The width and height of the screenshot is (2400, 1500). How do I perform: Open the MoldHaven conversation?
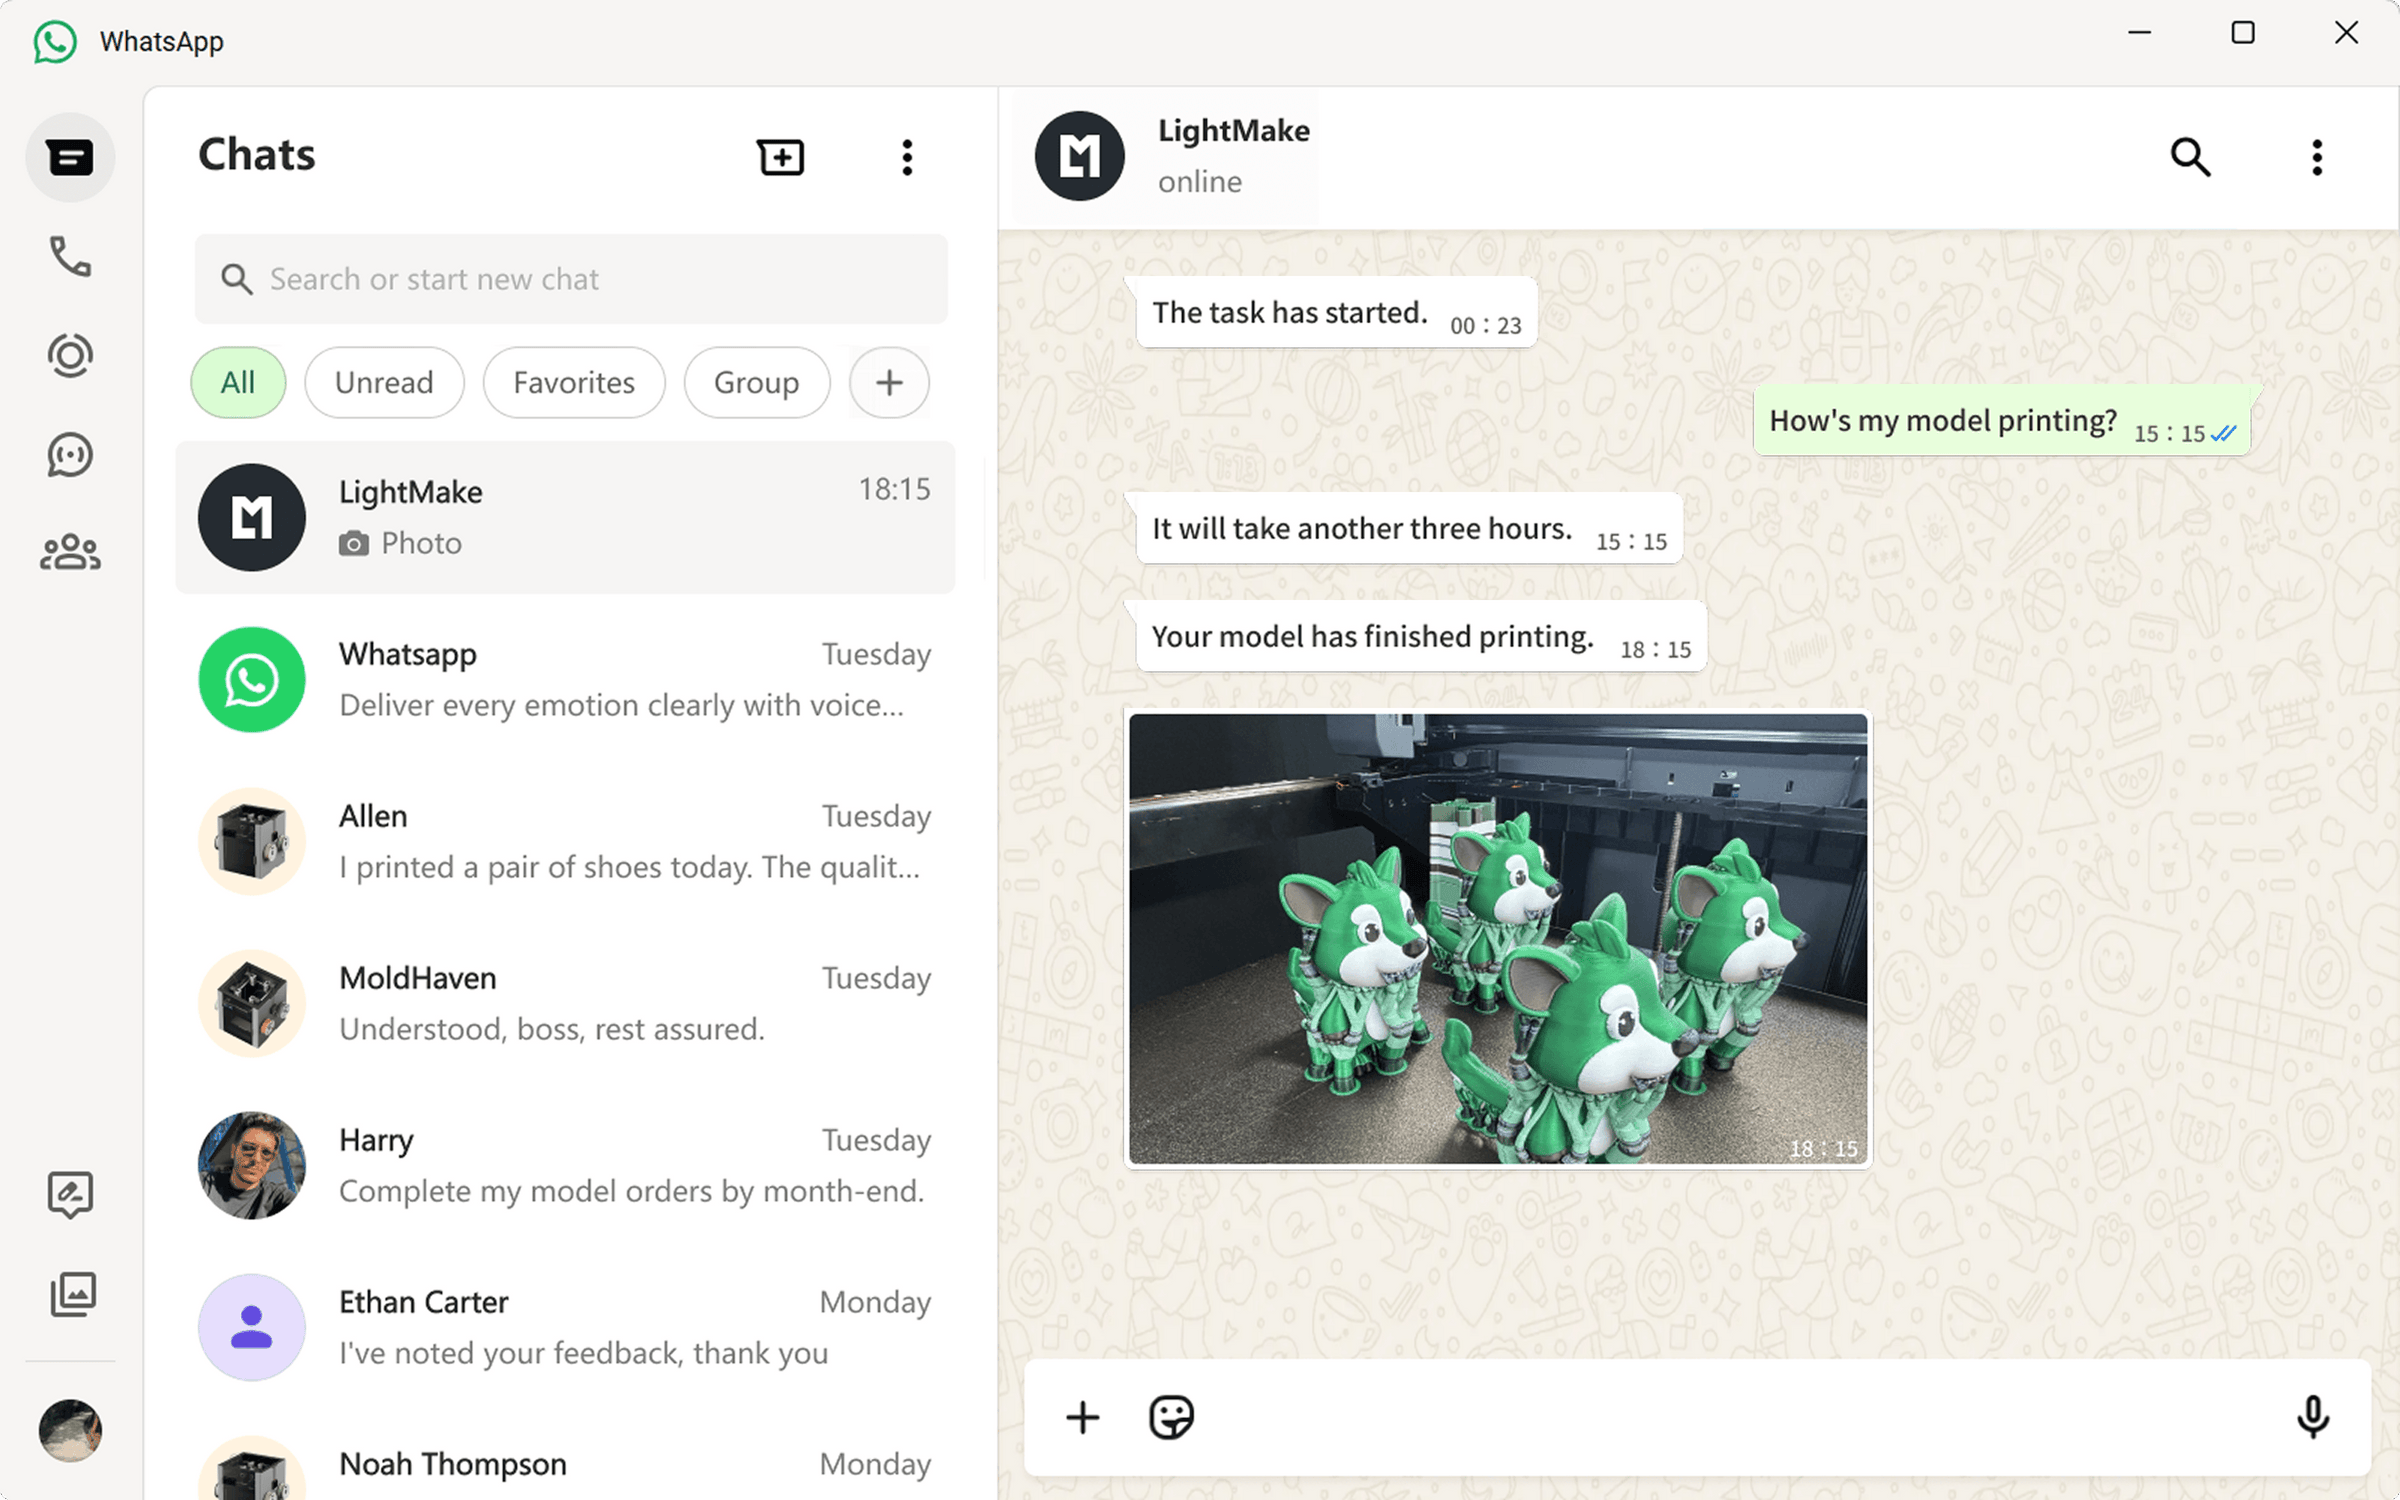(x=566, y=1003)
